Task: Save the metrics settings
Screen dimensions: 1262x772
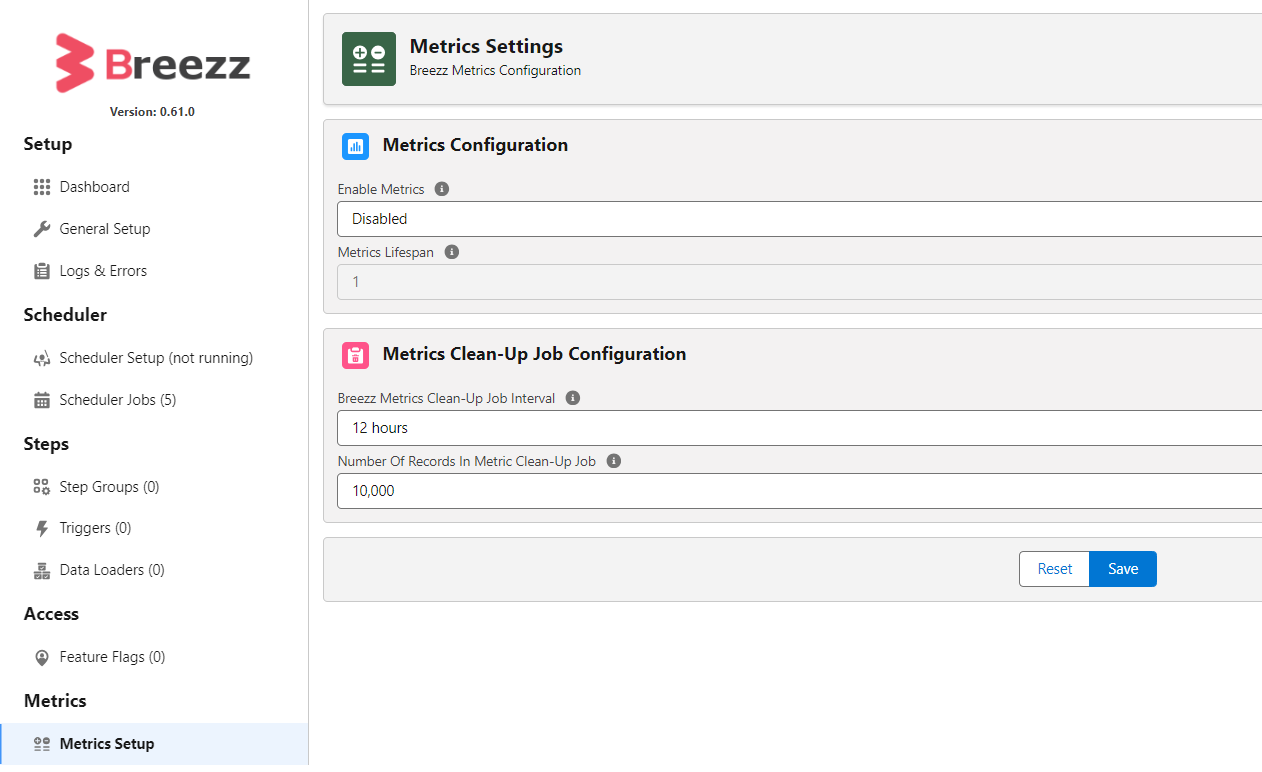Action: [x=1122, y=568]
